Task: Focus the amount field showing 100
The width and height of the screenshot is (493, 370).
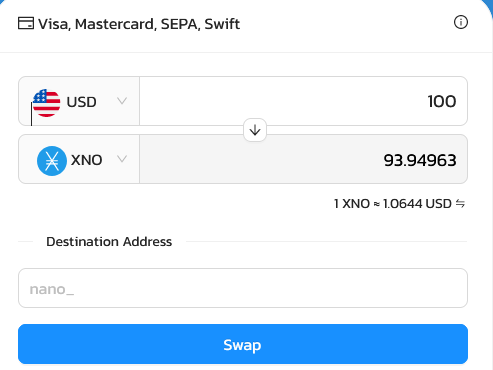Action: click(303, 101)
